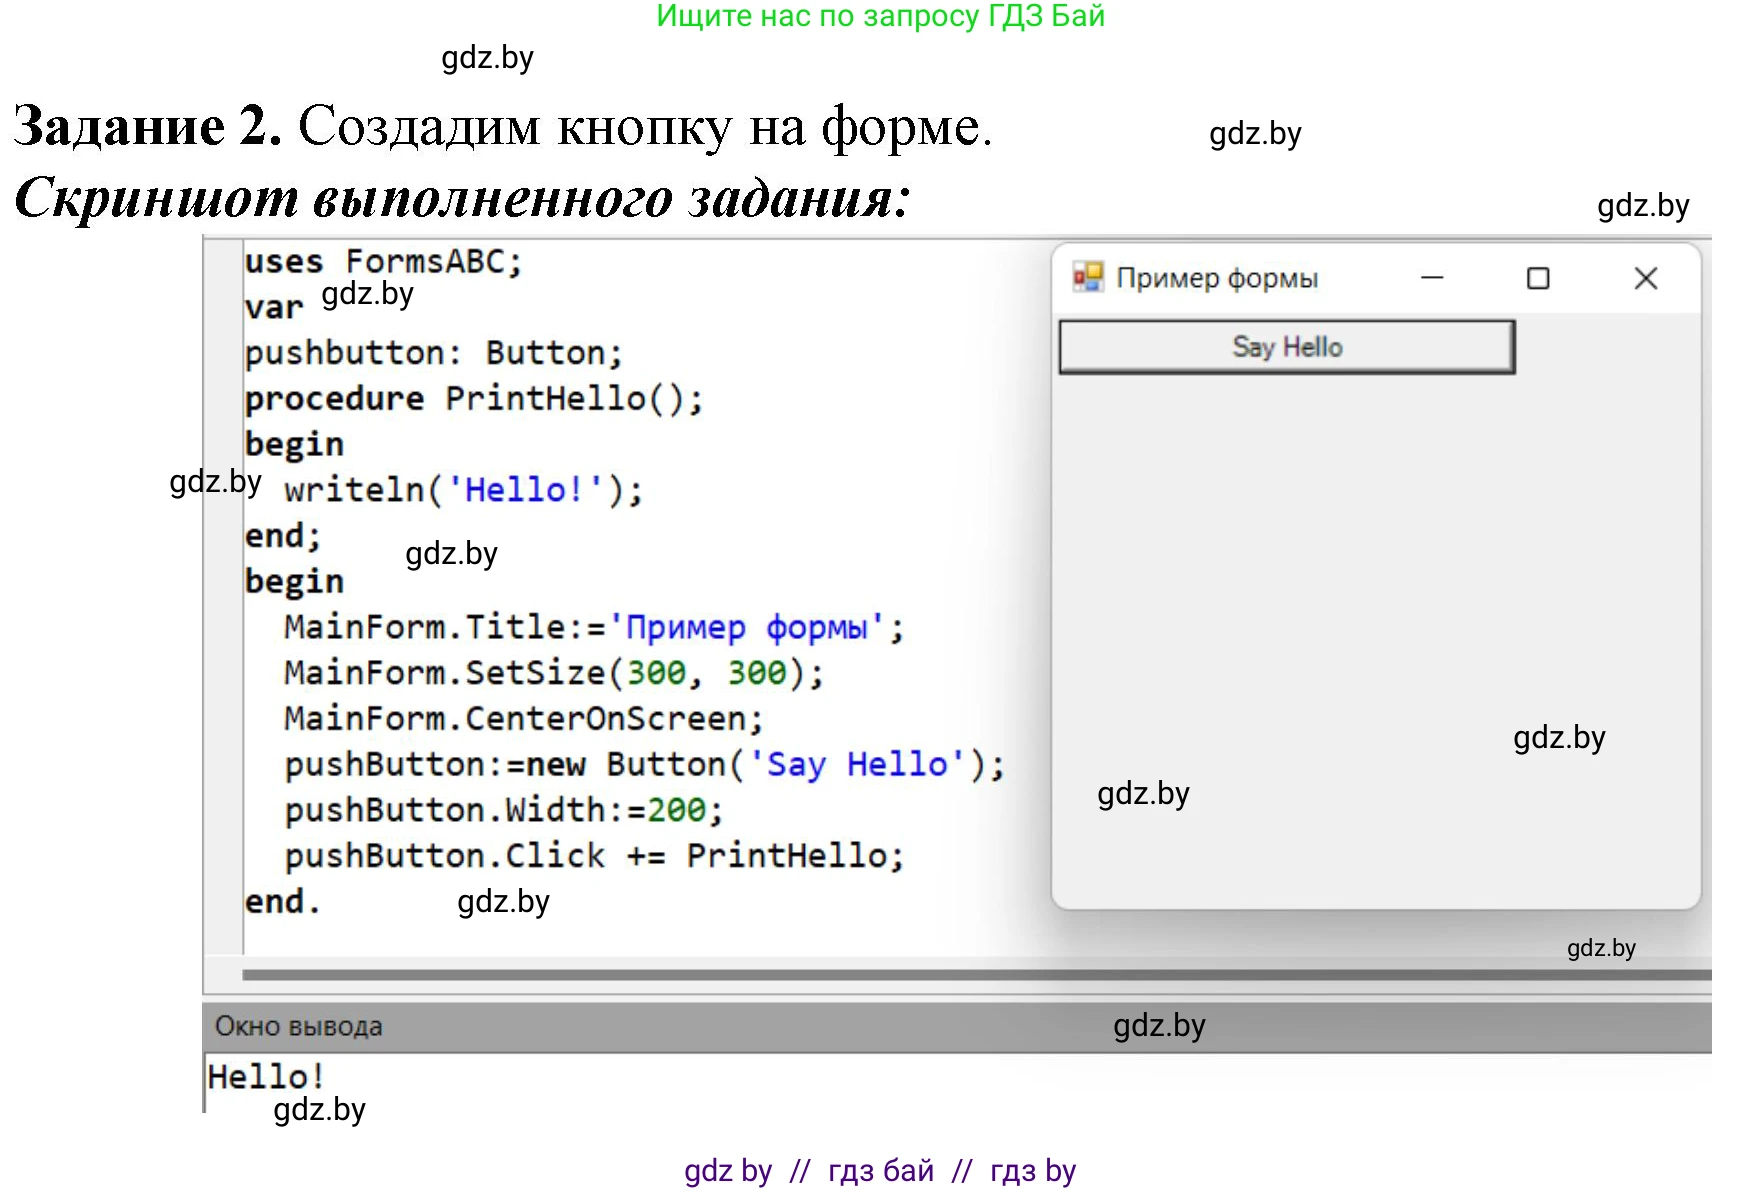
Task: Click the Say Hello button
Action: [x=1286, y=347]
